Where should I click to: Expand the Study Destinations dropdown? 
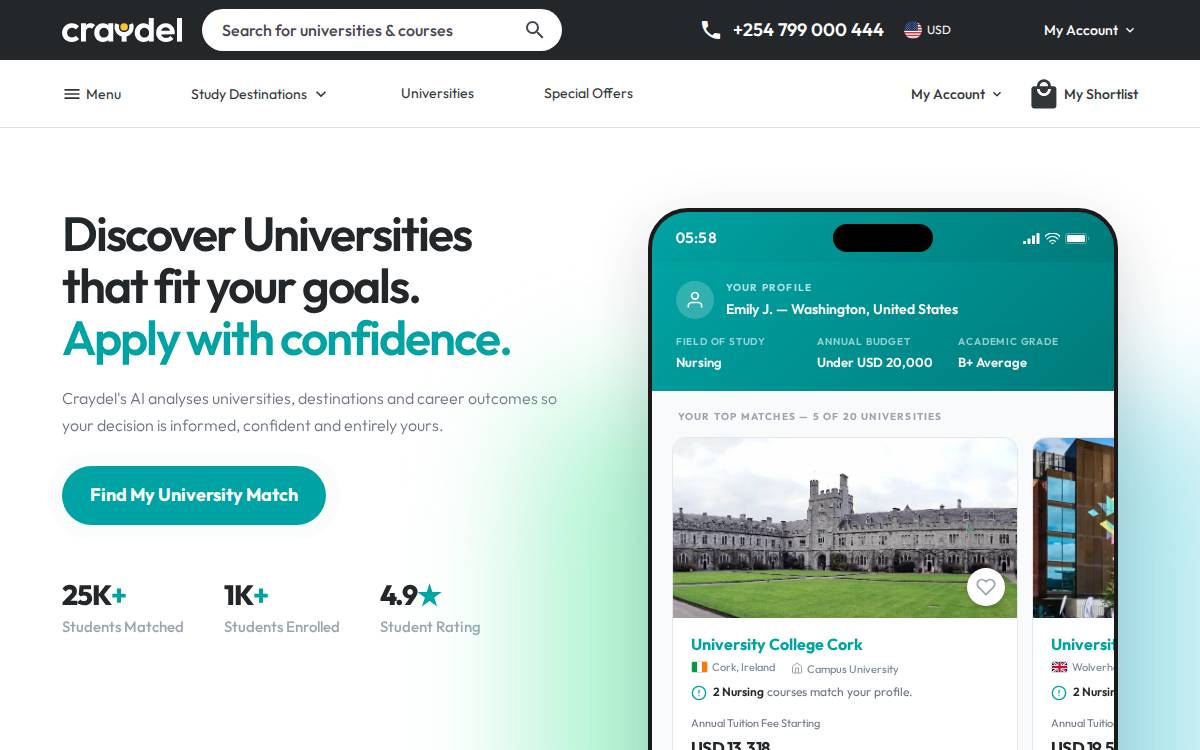[x=259, y=94]
